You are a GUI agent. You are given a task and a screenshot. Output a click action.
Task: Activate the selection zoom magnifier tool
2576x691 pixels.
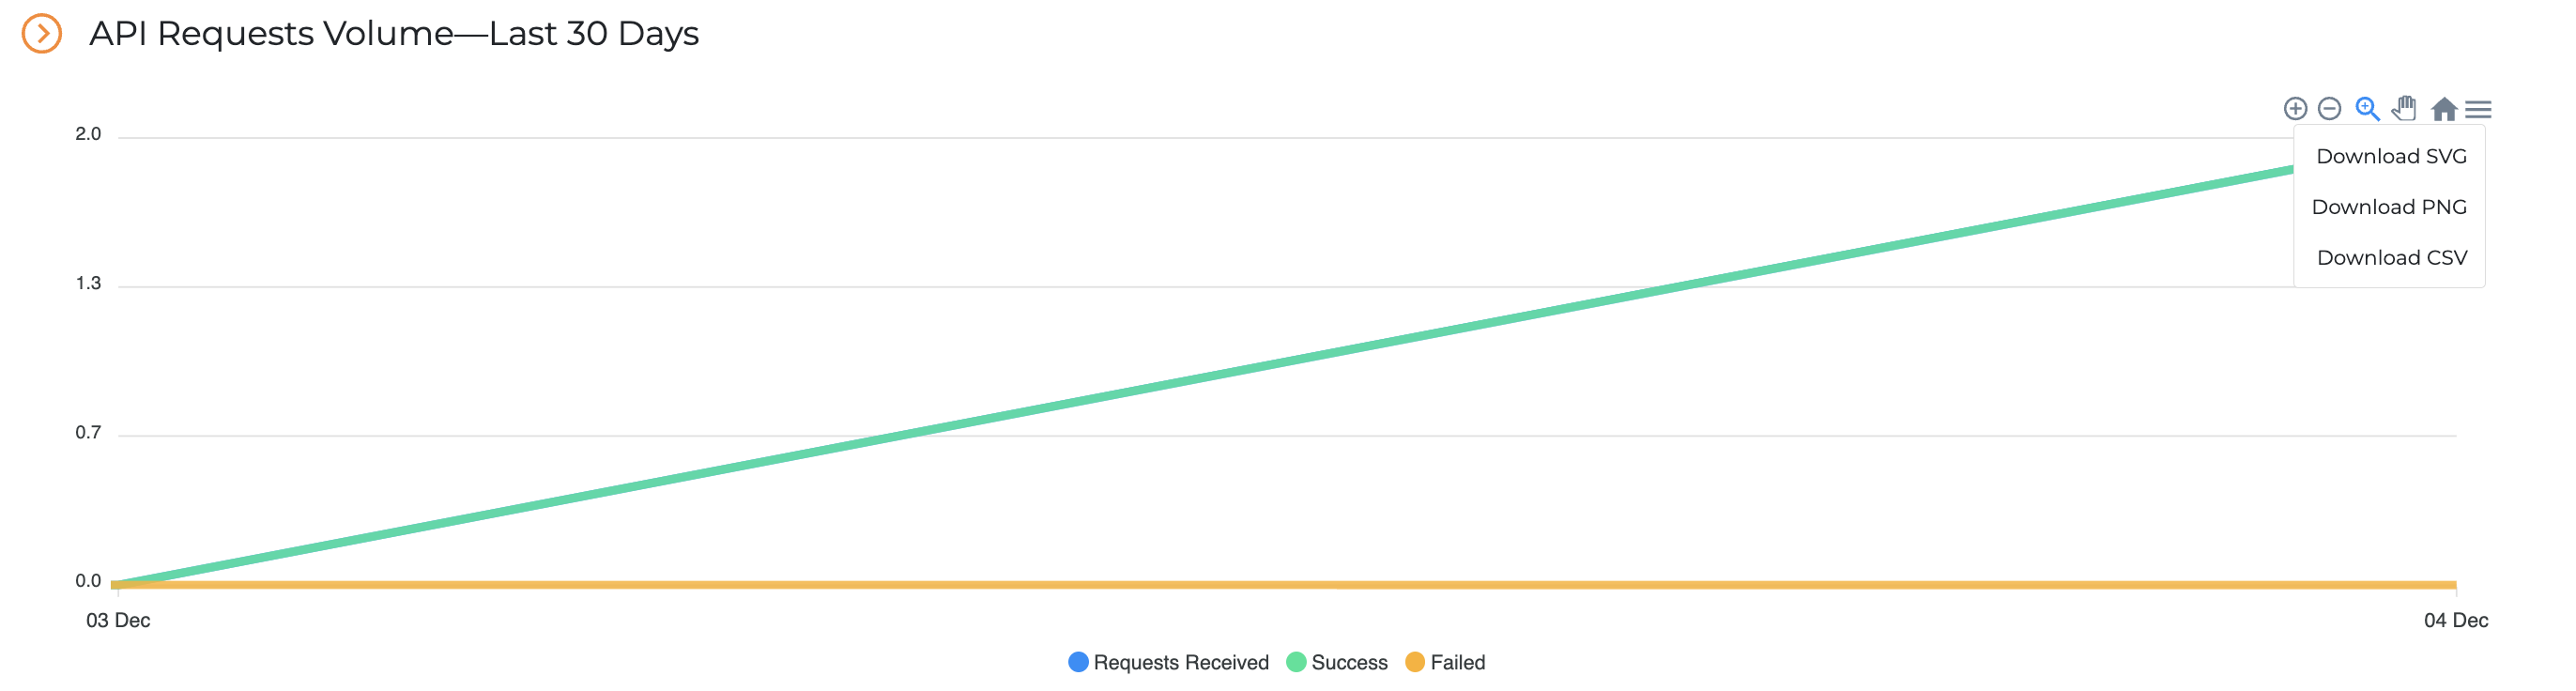tap(2366, 108)
